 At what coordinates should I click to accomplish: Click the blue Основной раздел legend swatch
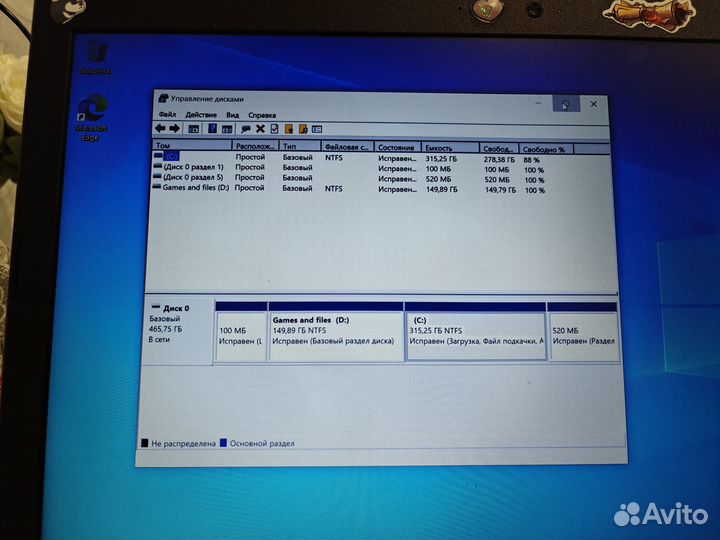click(224, 443)
